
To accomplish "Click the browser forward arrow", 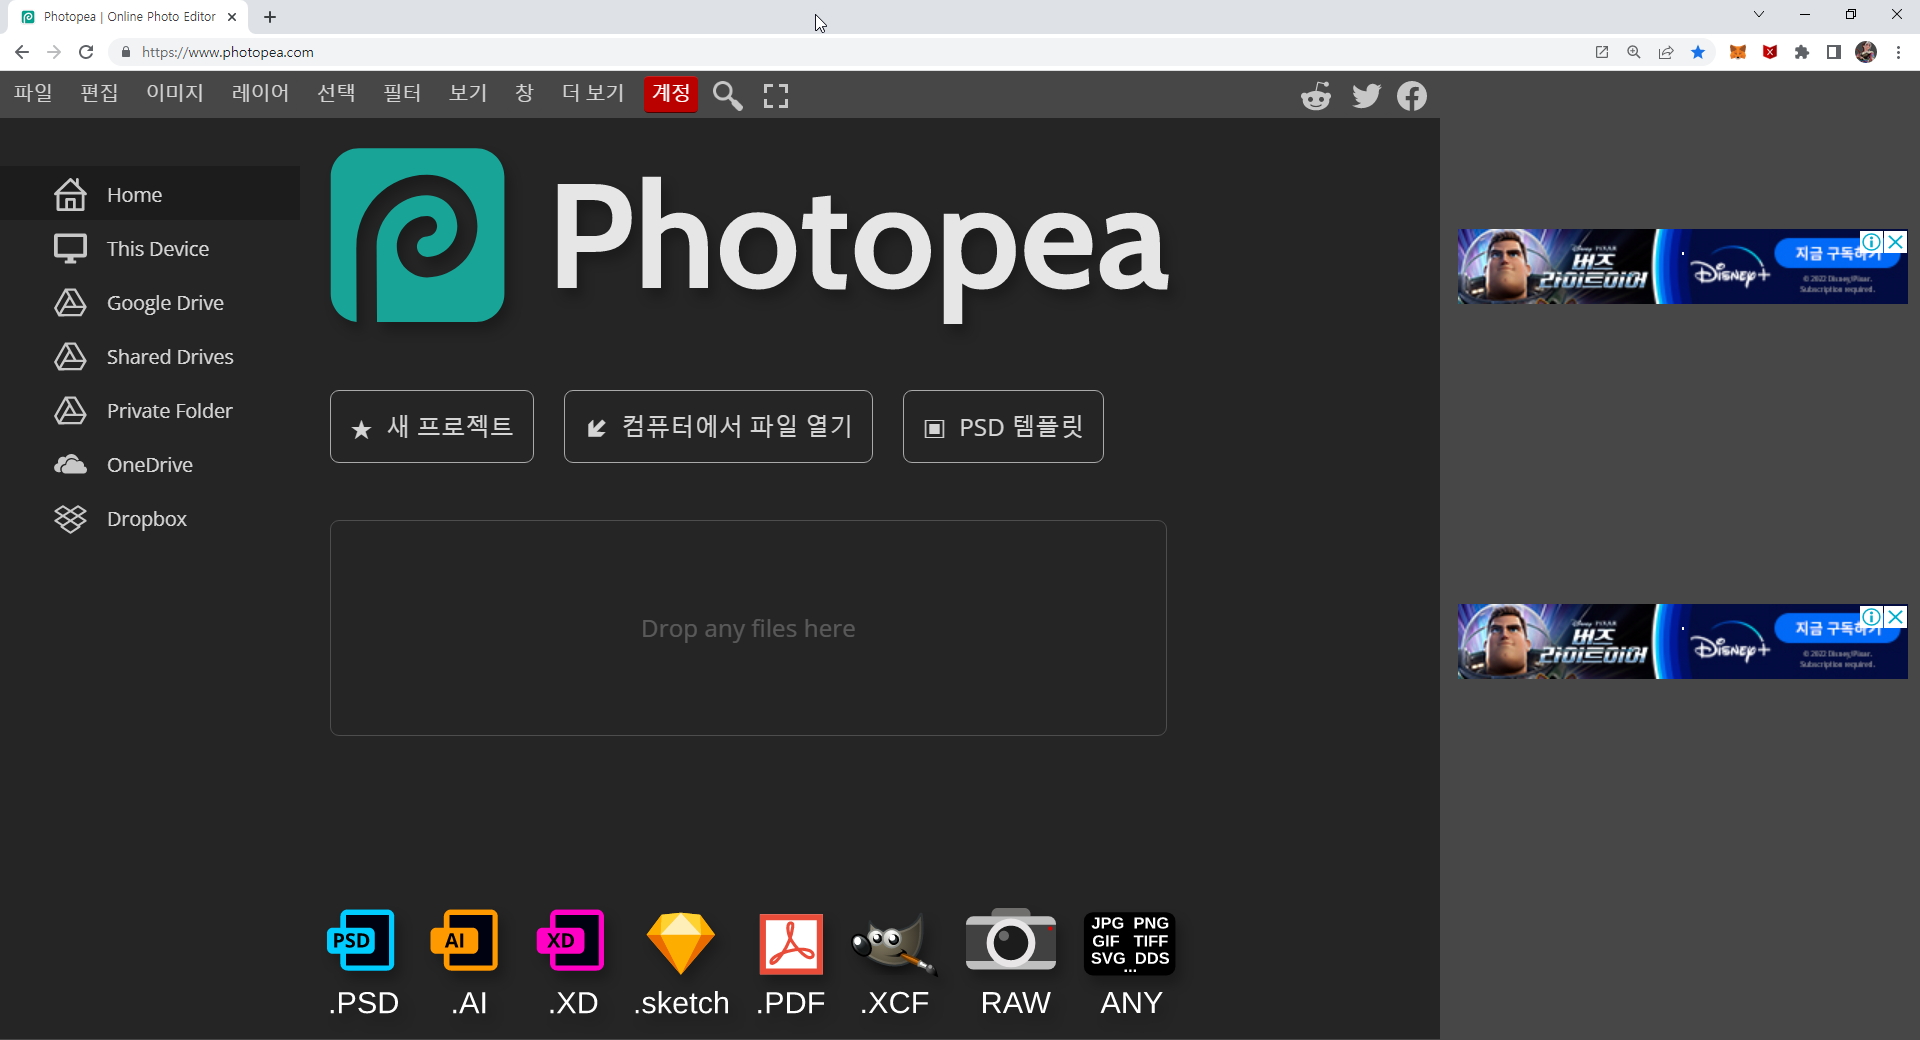I will coord(54,52).
